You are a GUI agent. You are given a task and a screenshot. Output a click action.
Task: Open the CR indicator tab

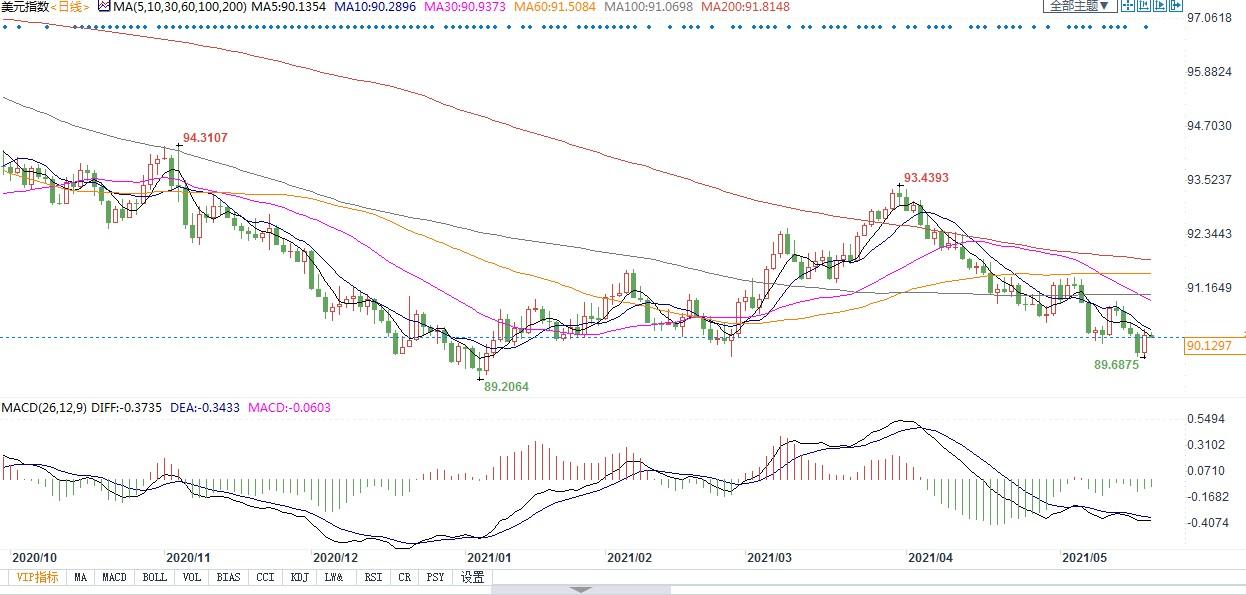404,577
